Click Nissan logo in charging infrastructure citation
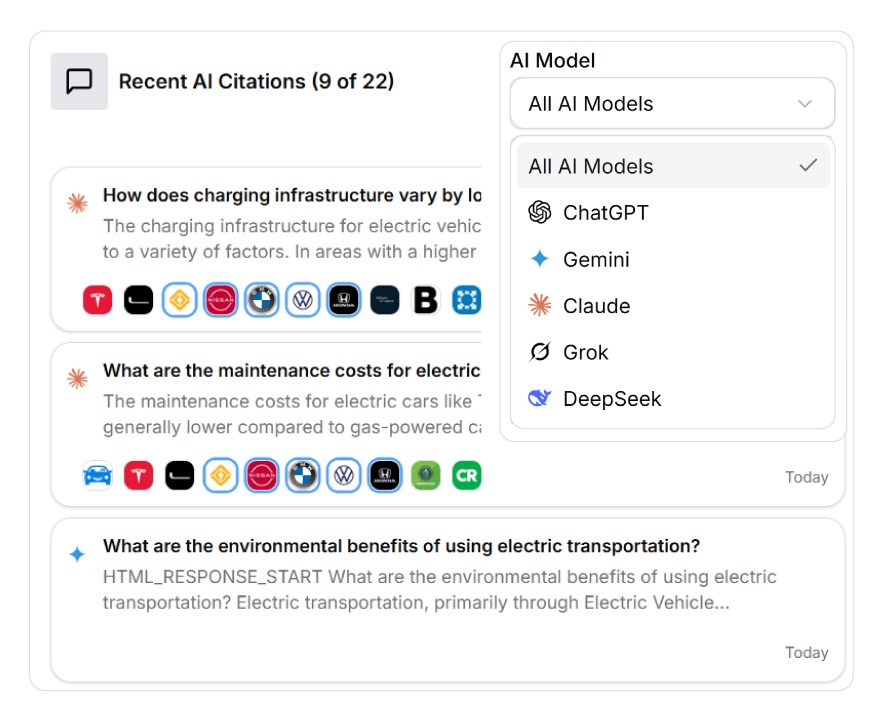This screenshot has width=876, height=720. tap(220, 300)
